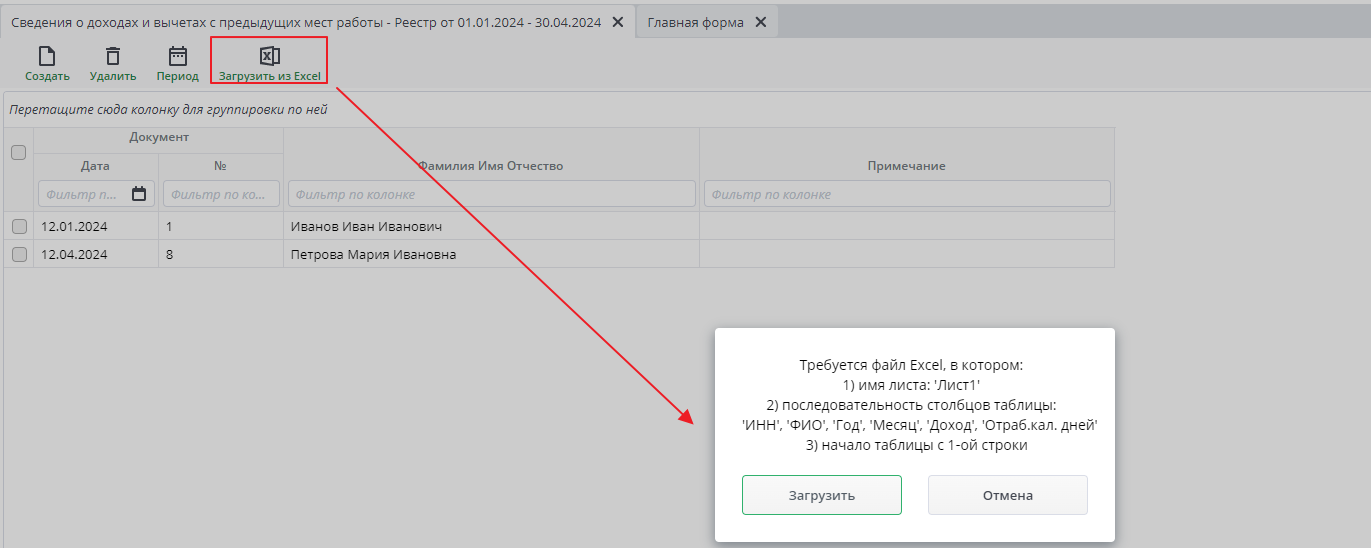Sort by the Дата column header
The height and width of the screenshot is (548, 1371).
pos(96,166)
